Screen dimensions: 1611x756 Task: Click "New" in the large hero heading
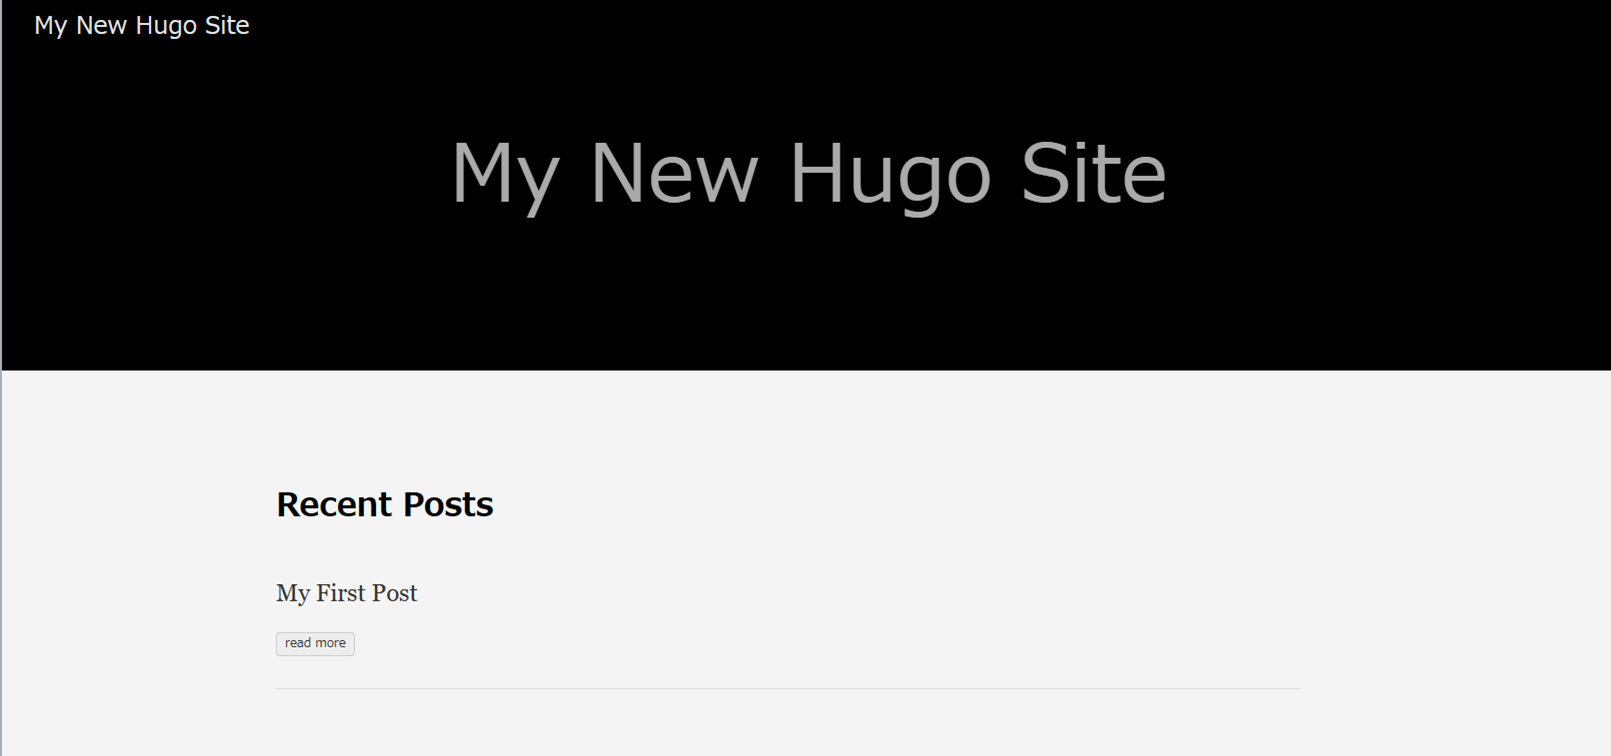[x=673, y=173]
